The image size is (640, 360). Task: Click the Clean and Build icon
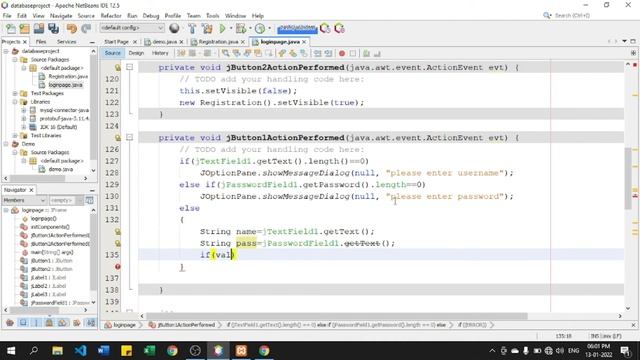(x=207, y=28)
